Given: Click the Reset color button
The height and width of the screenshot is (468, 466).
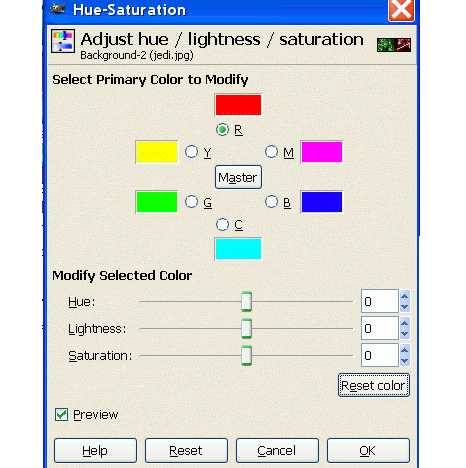Looking at the screenshot, I should click(374, 385).
